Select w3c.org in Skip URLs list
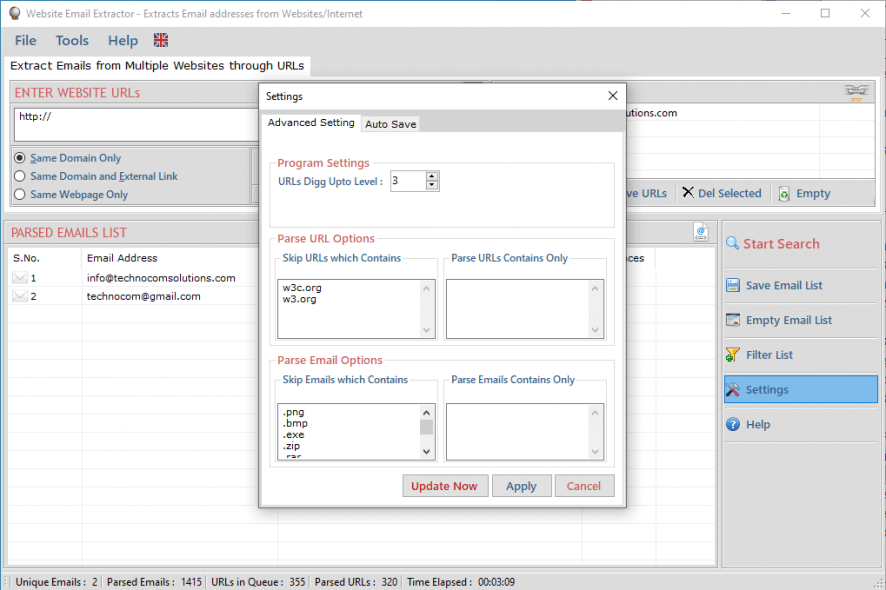This screenshot has width=886, height=590. coord(302,288)
